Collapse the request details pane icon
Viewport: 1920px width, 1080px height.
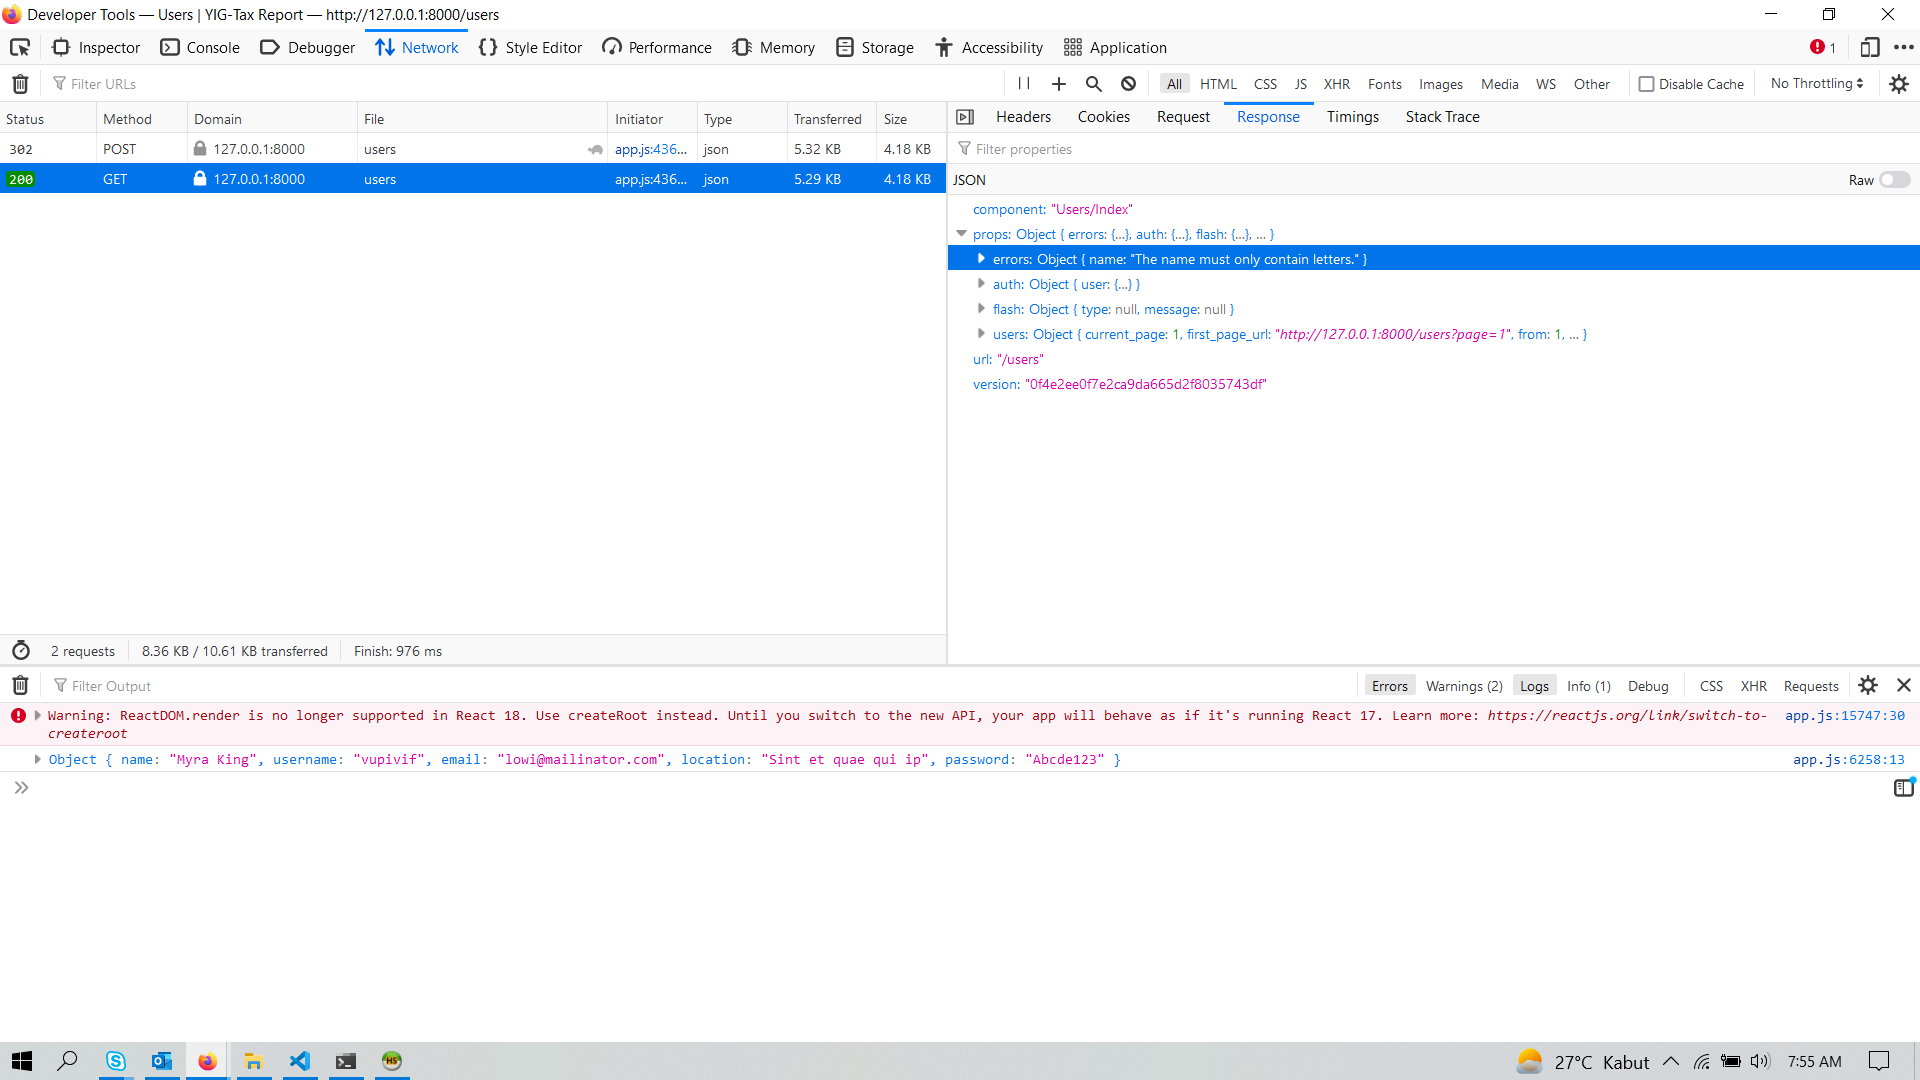pyautogui.click(x=965, y=117)
